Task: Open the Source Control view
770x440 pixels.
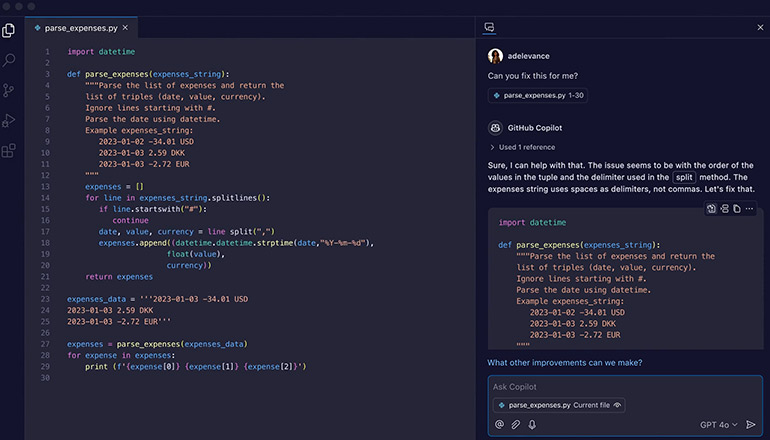Action: 10,90
